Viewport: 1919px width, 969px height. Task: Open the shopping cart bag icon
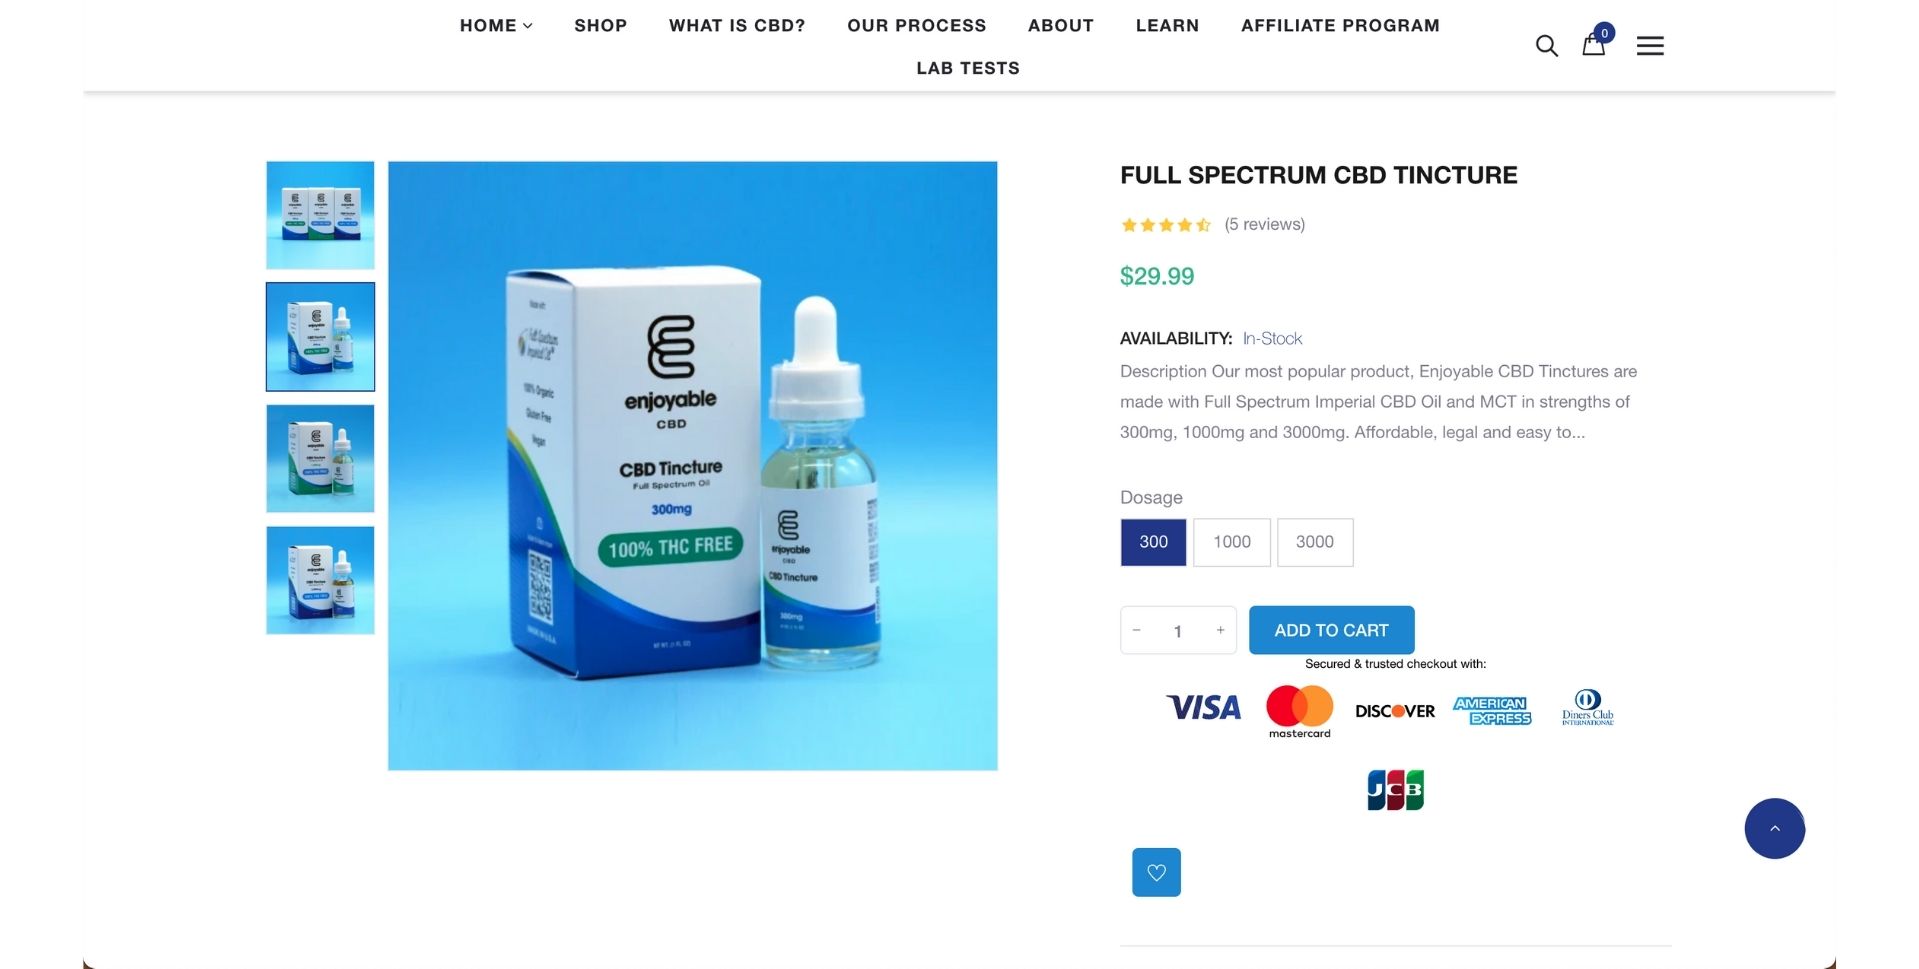1594,44
